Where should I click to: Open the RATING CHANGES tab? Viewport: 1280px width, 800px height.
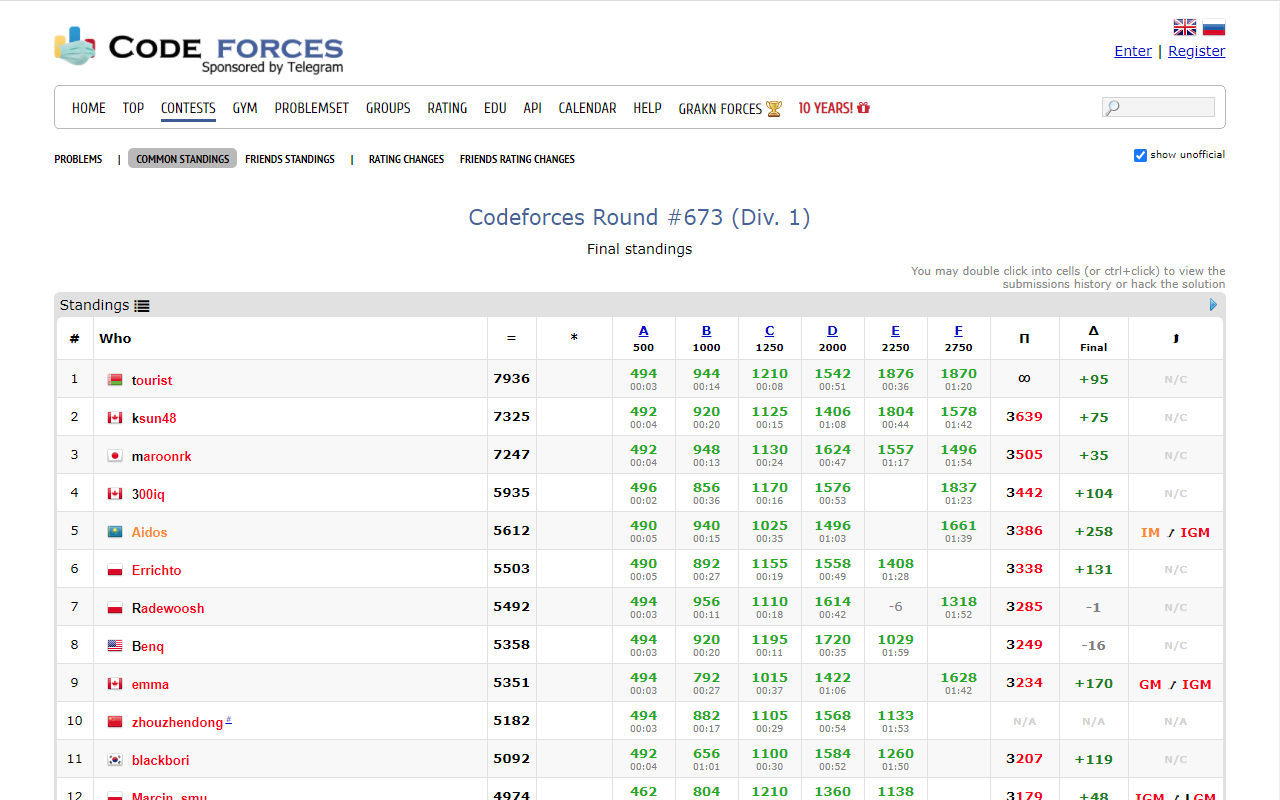point(406,159)
